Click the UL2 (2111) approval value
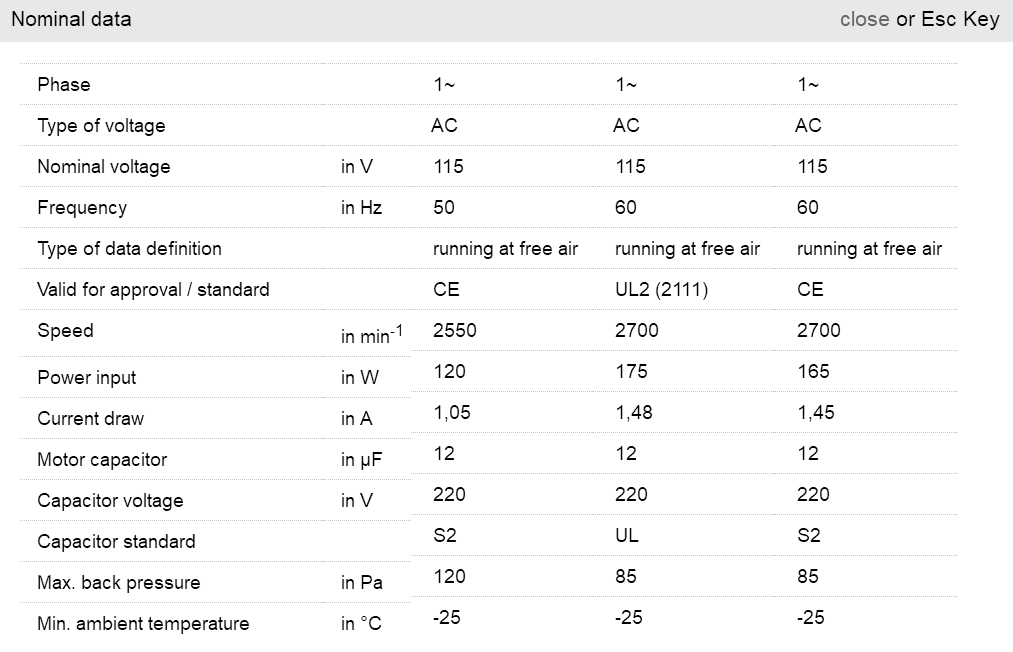The height and width of the screenshot is (652, 1013). (x=662, y=290)
